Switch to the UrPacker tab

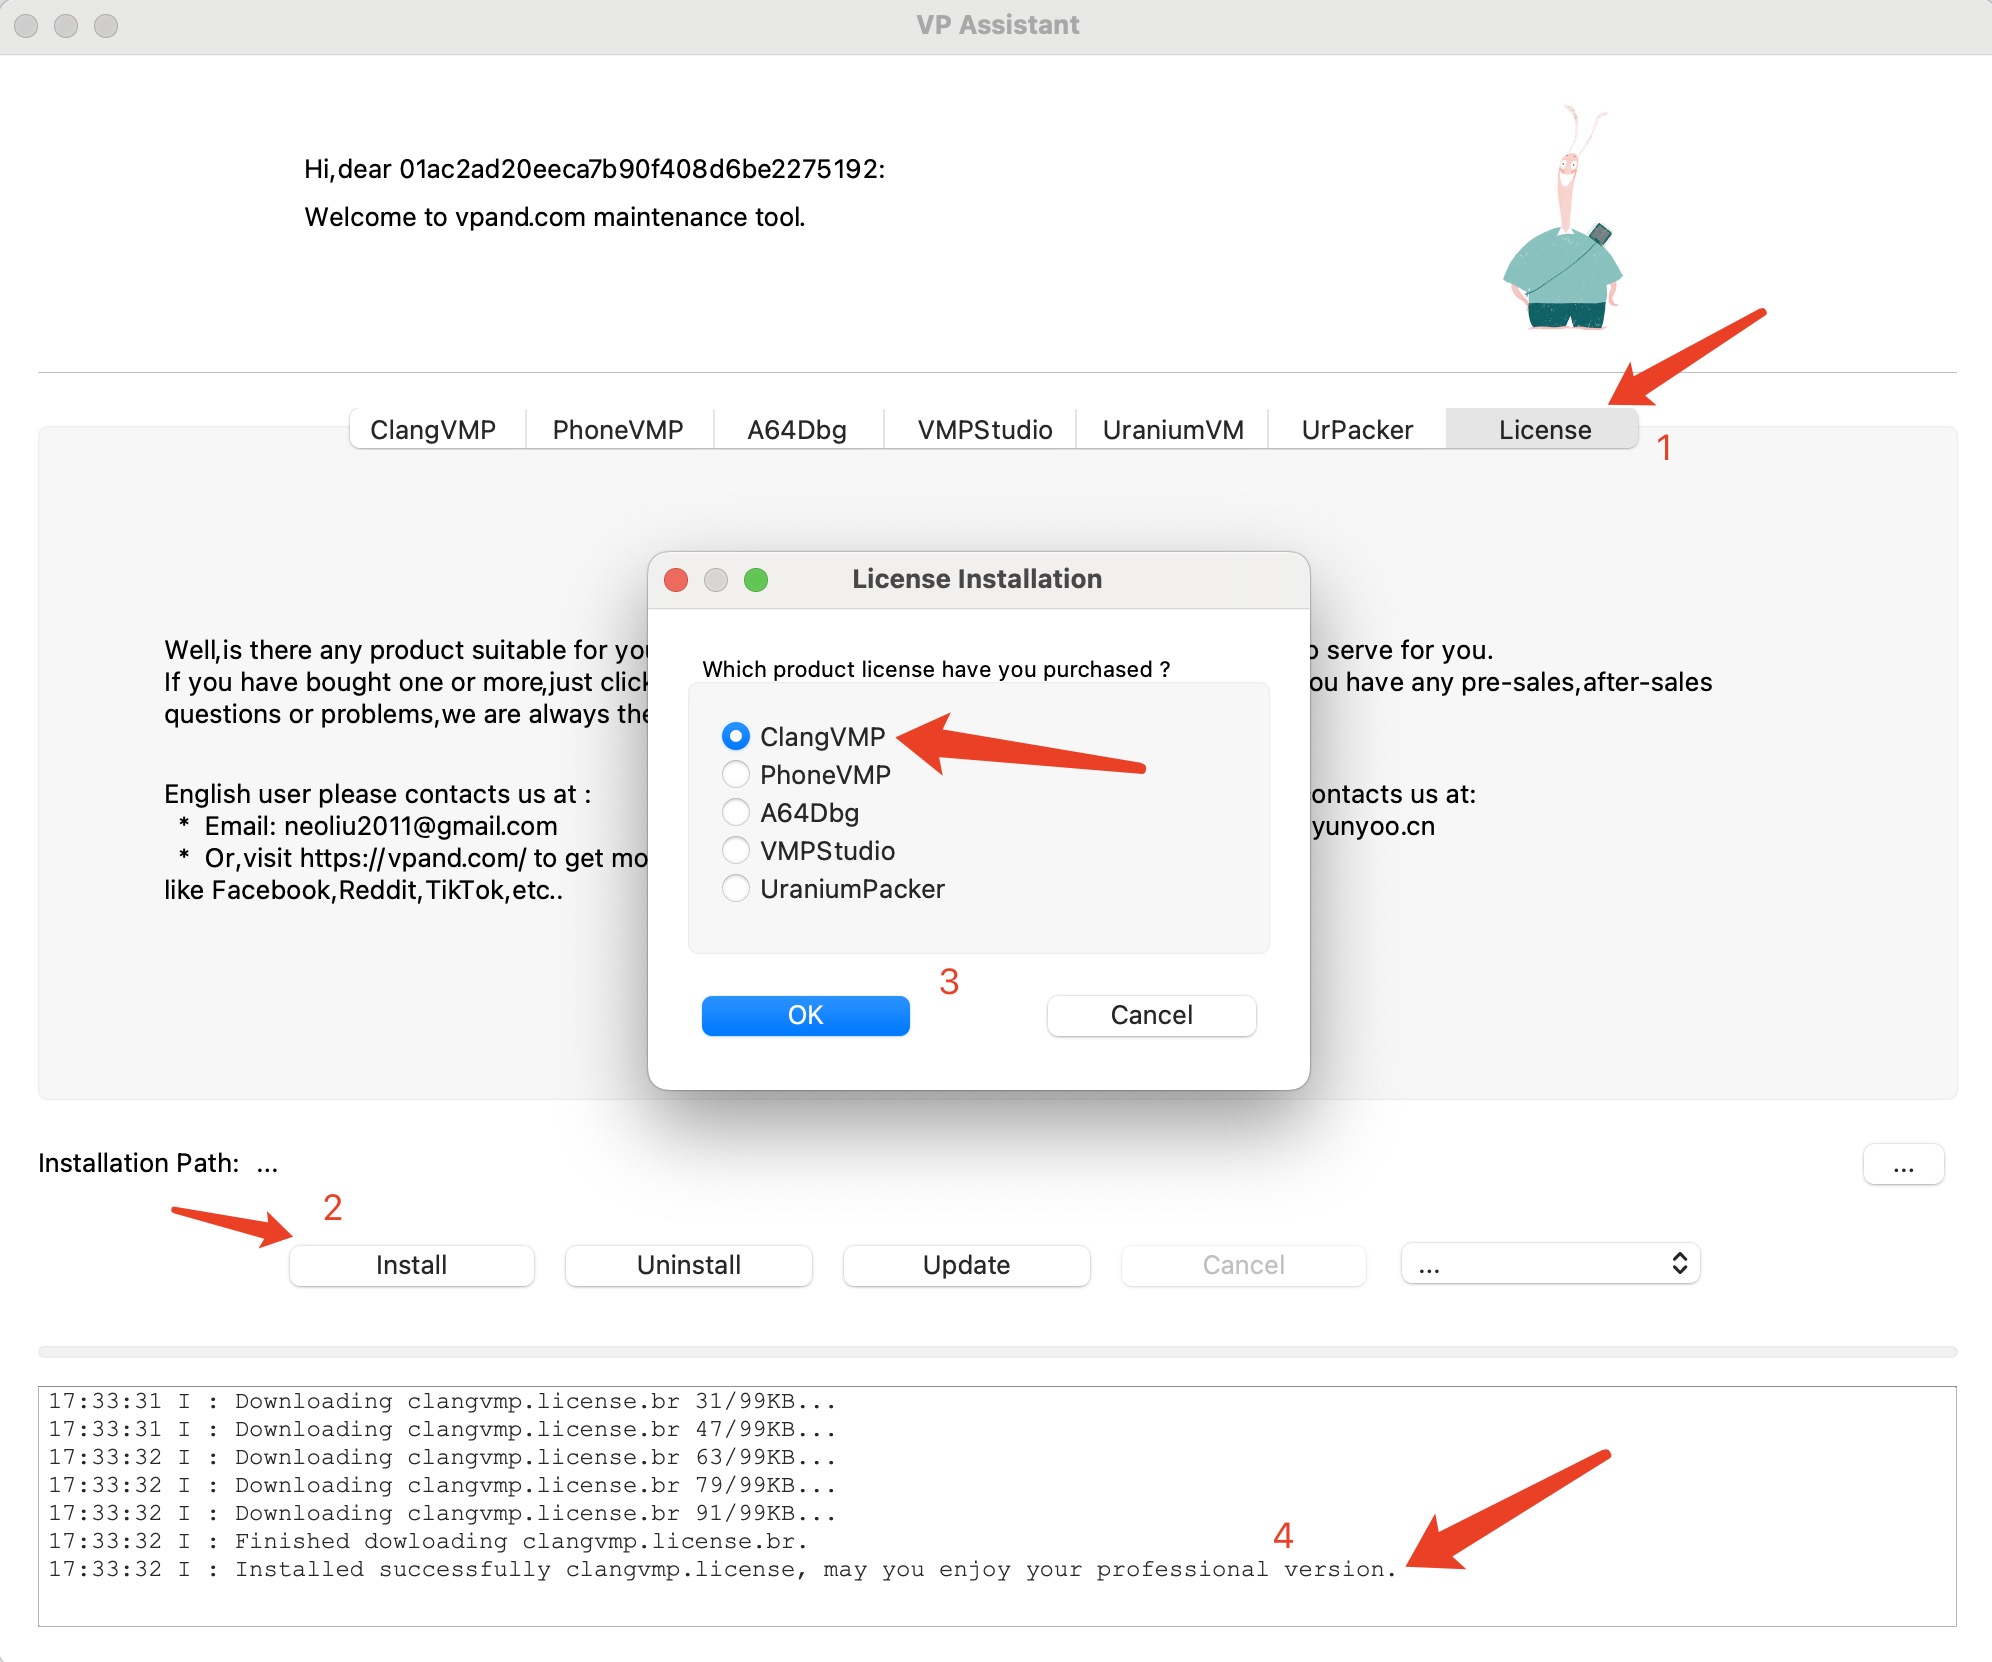1357,430
